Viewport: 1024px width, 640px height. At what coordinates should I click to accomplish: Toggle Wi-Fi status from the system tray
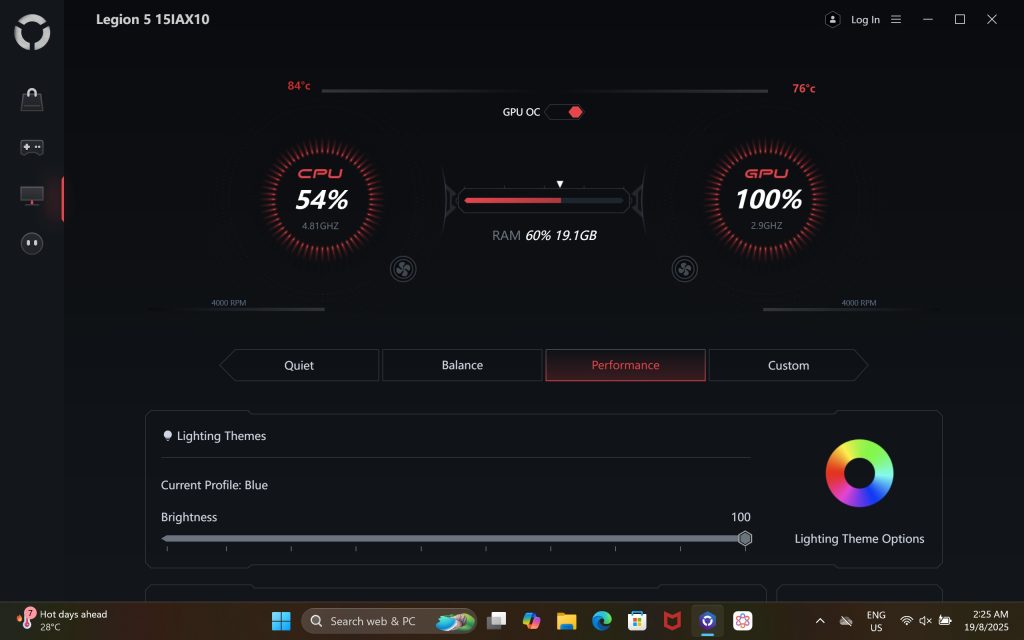(906, 620)
